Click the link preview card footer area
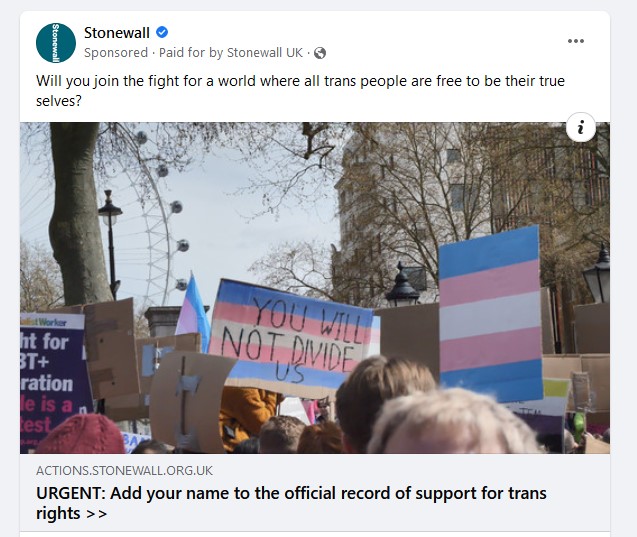637x537 pixels. (315, 492)
